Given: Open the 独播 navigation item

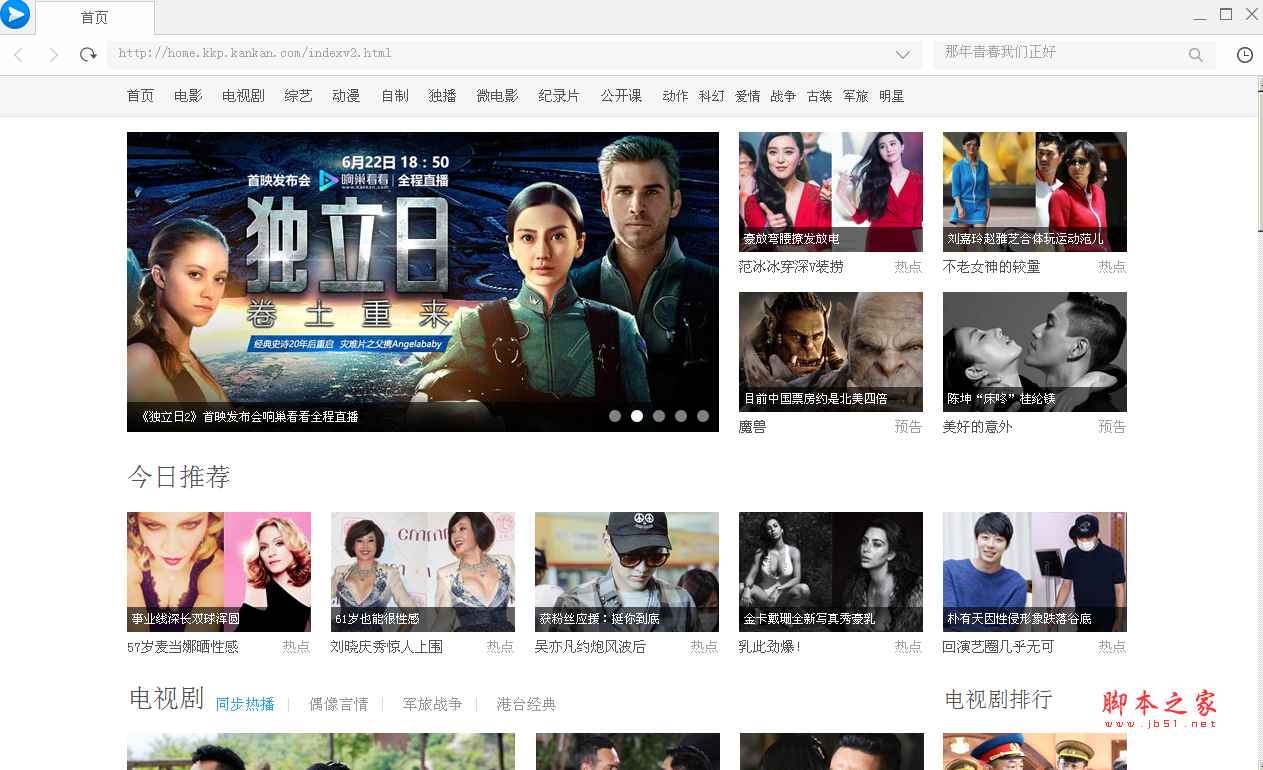Looking at the screenshot, I should click(x=442, y=96).
